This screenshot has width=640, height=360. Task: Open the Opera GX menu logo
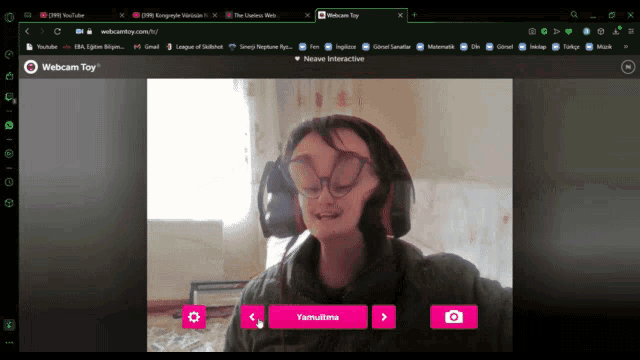tap(9, 17)
